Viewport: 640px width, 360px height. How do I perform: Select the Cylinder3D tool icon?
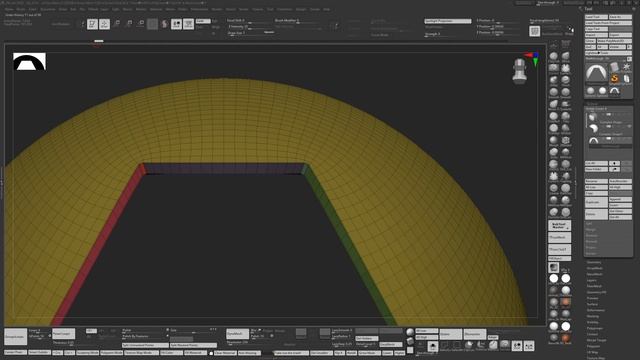[x=615, y=67]
